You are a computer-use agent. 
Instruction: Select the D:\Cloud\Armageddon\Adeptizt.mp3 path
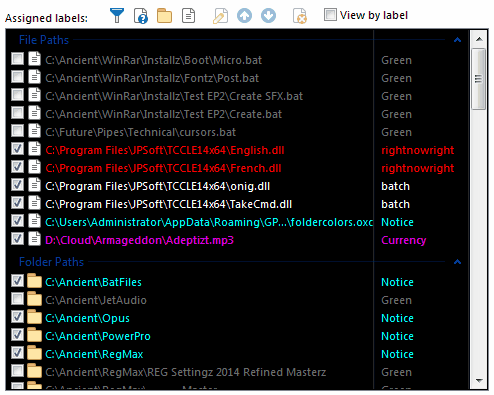tap(139, 240)
